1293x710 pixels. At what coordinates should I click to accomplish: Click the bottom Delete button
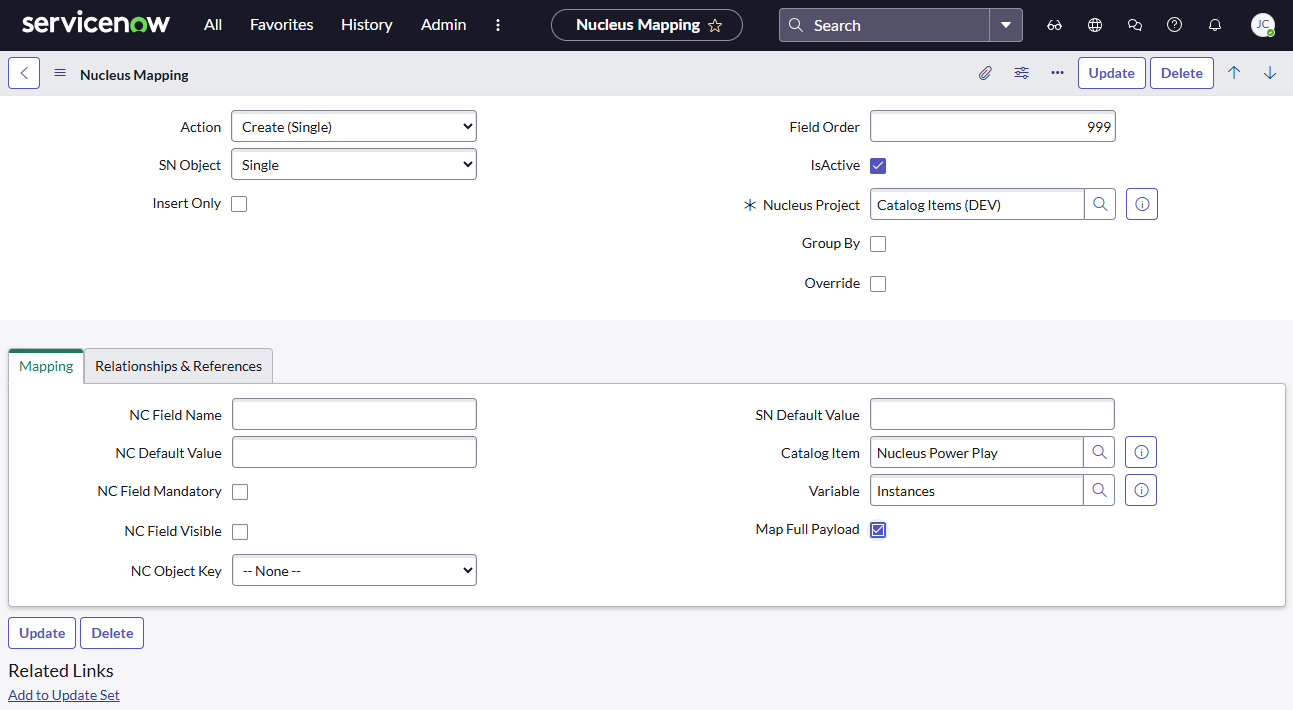(112, 633)
